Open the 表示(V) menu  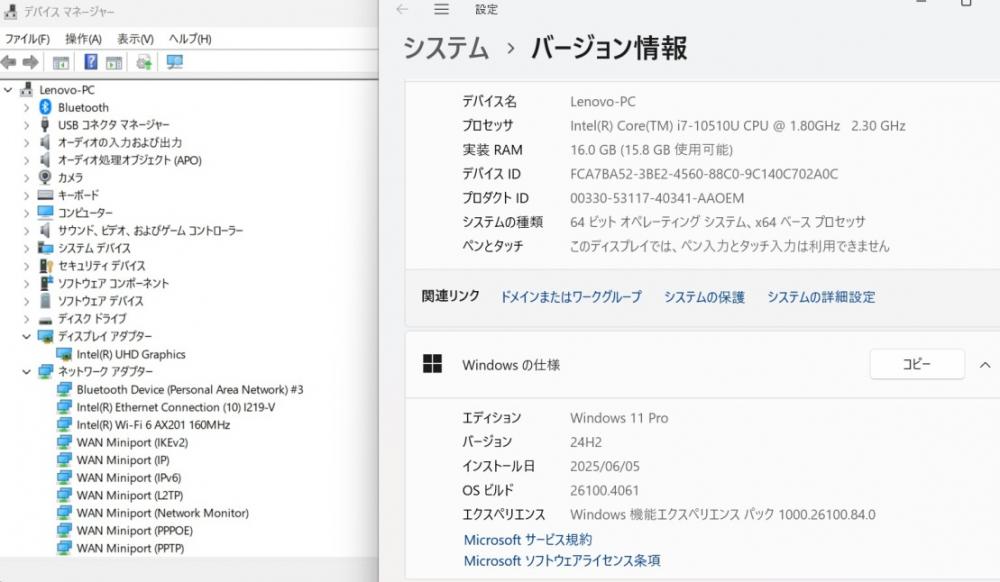[x=135, y=39]
